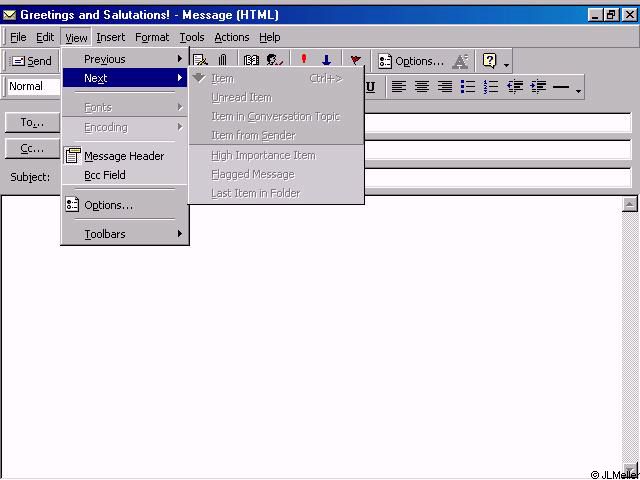Click in the To address field
This screenshot has width=640, height=480.
[x=498, y=123]
